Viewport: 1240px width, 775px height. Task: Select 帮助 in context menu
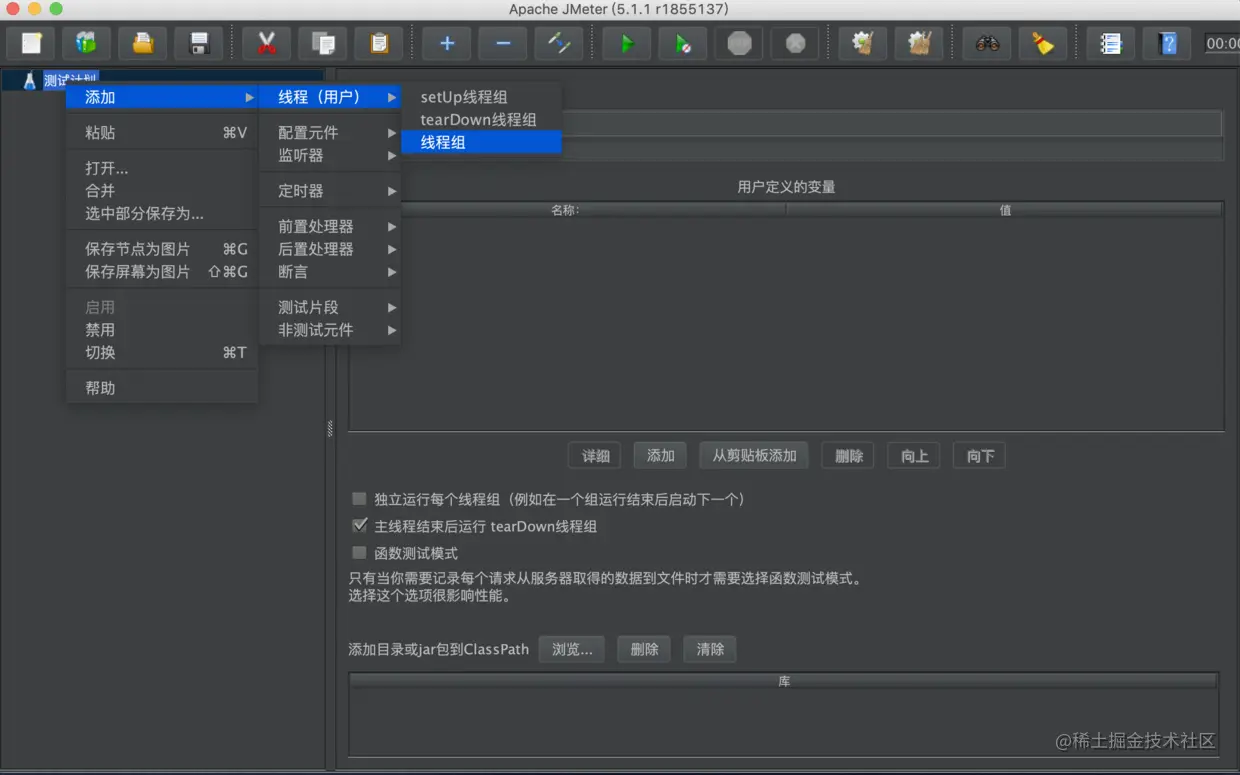coord(162,388)
